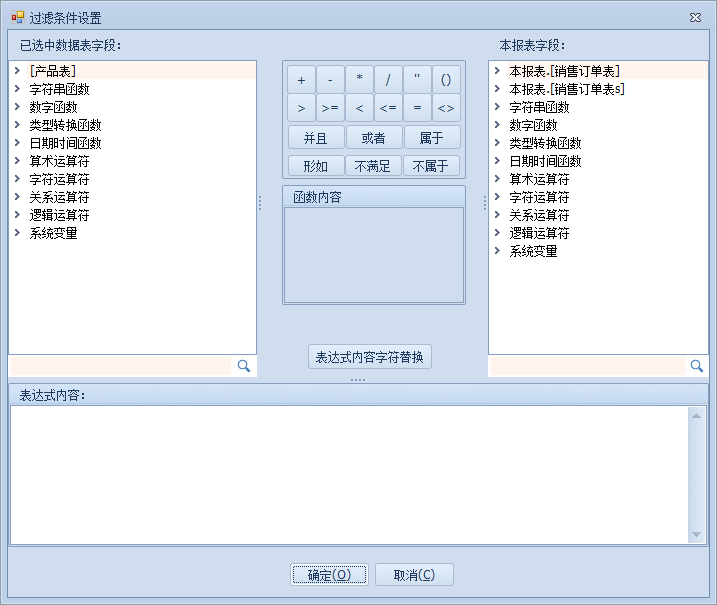The height and width of the screenshot is (605, 717).
Task: Click the 表达式内容字符替换 button
Action: click(370, 357)
